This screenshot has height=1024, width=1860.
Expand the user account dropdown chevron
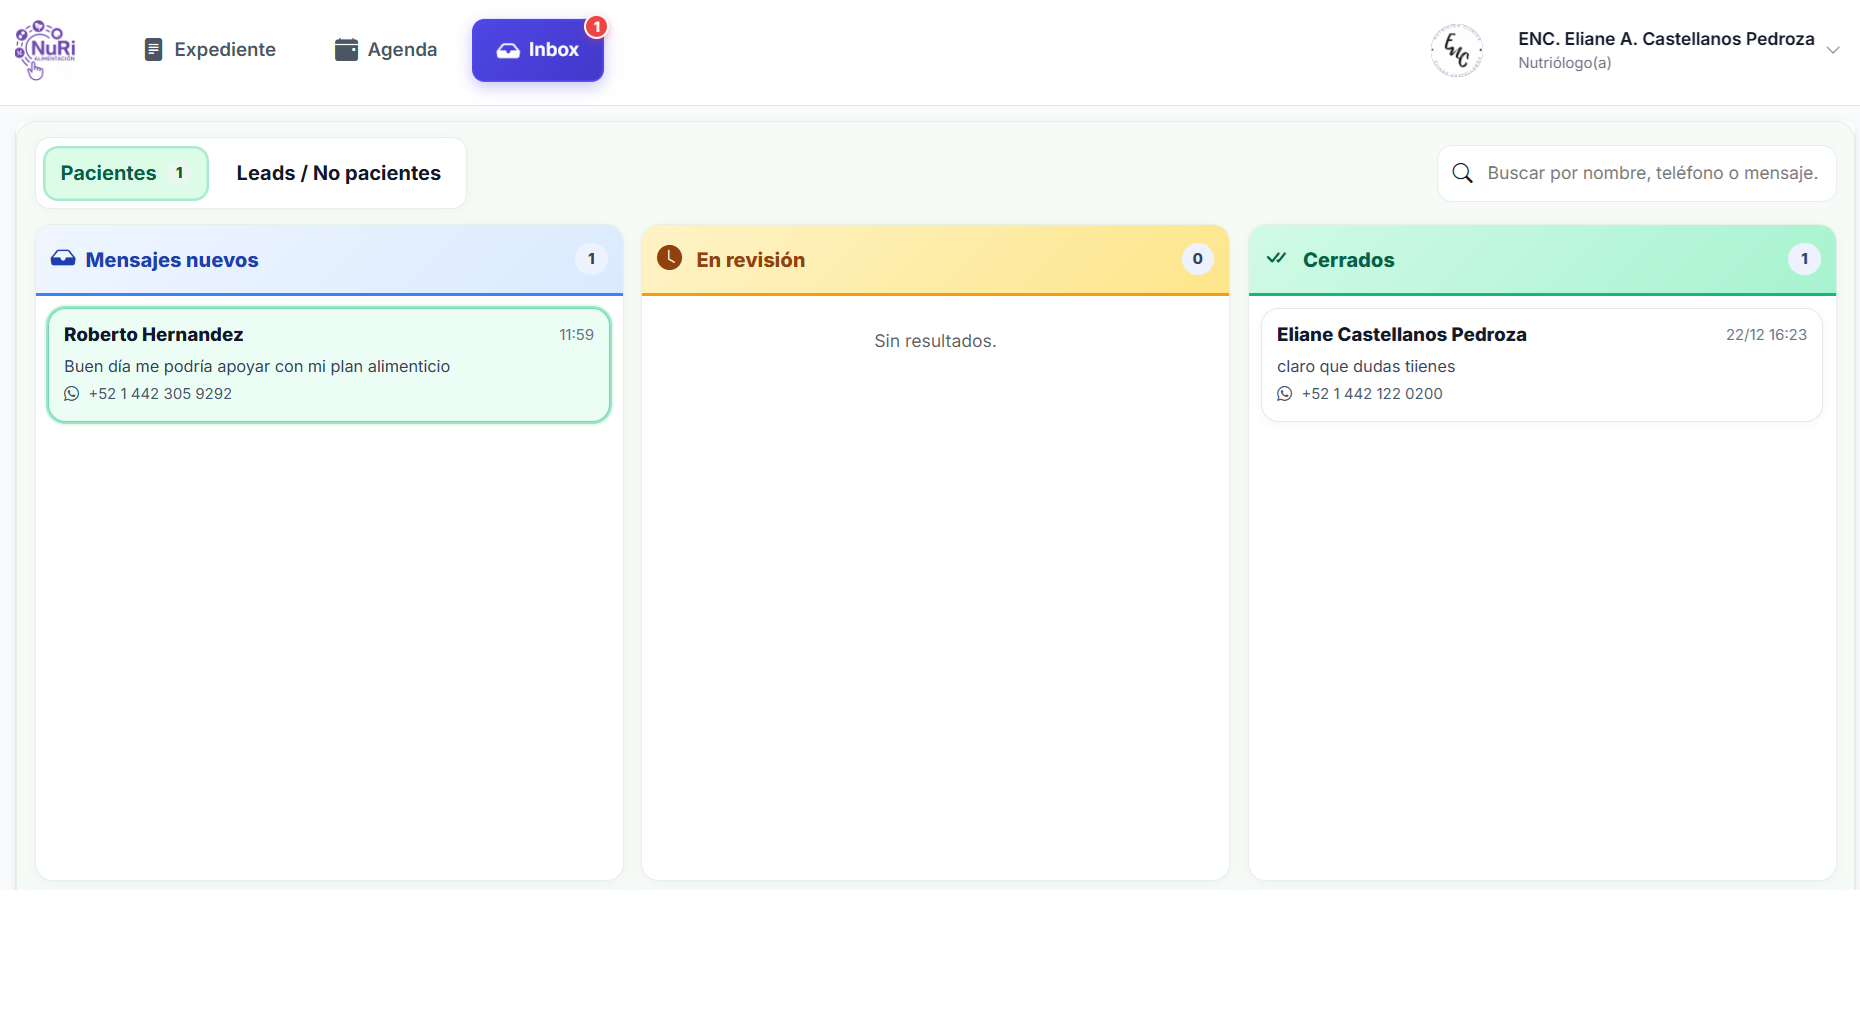pos(1833,50)
